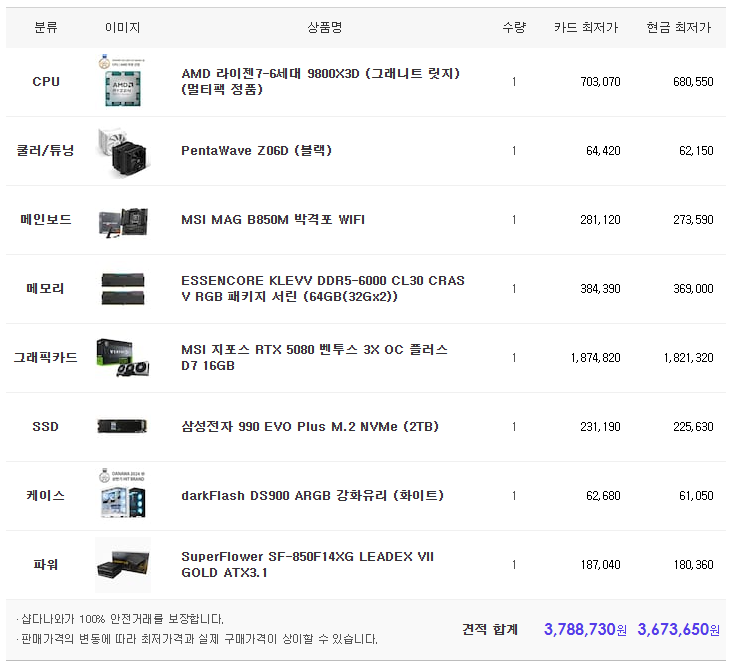Click the CPU category label
The image size is (729, 665).
46,82
